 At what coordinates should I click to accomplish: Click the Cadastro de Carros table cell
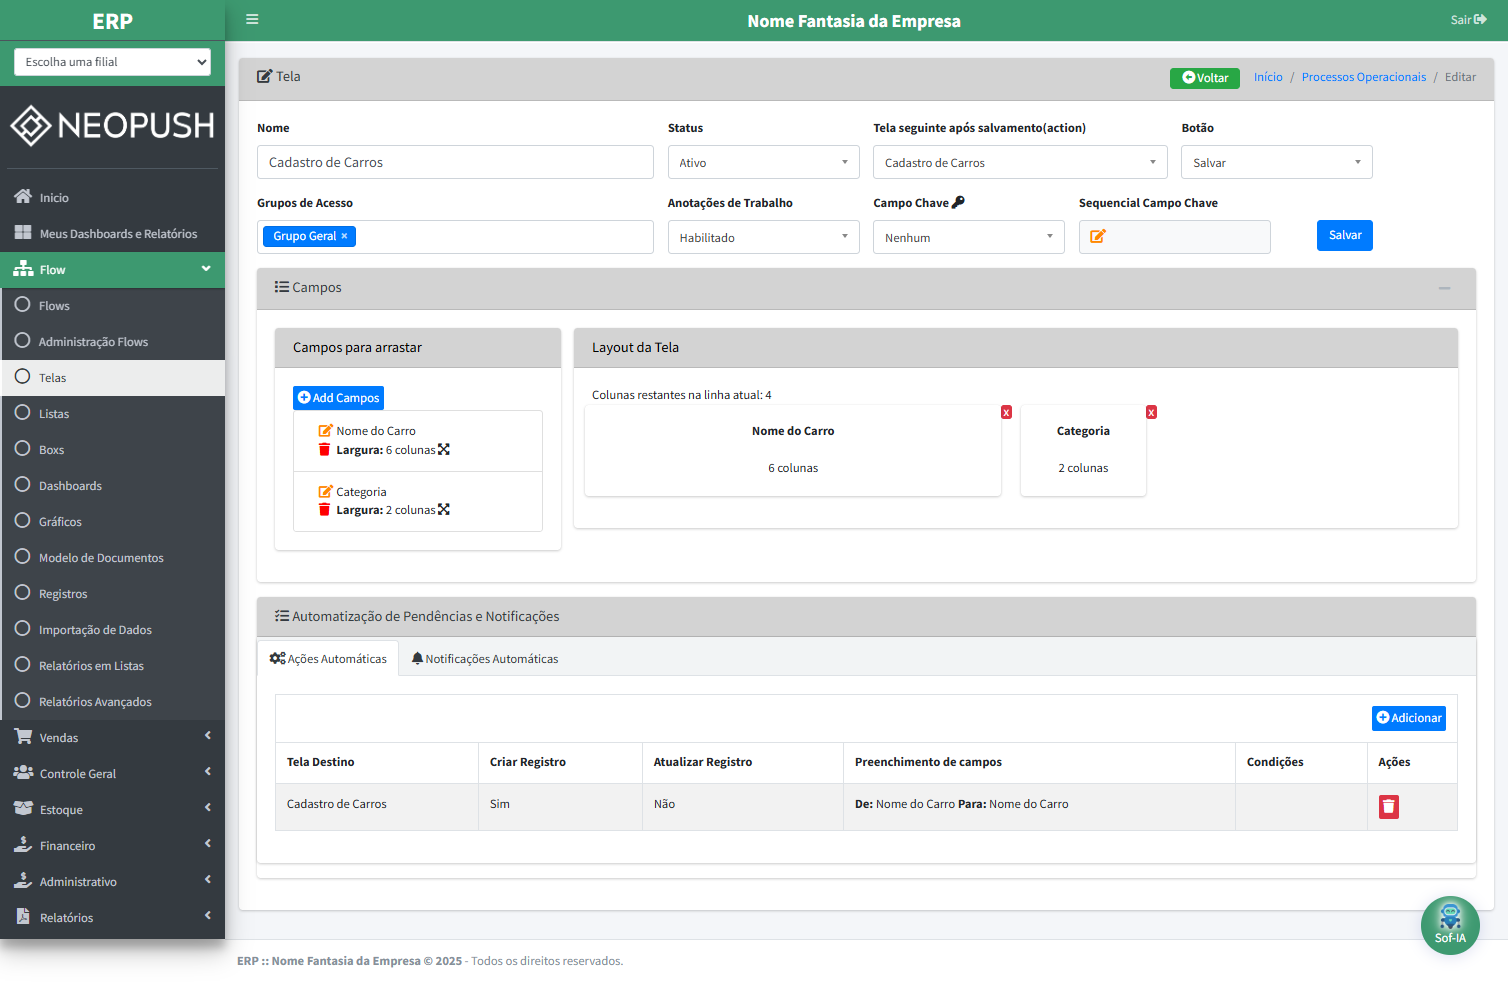[x=377, y=805]
